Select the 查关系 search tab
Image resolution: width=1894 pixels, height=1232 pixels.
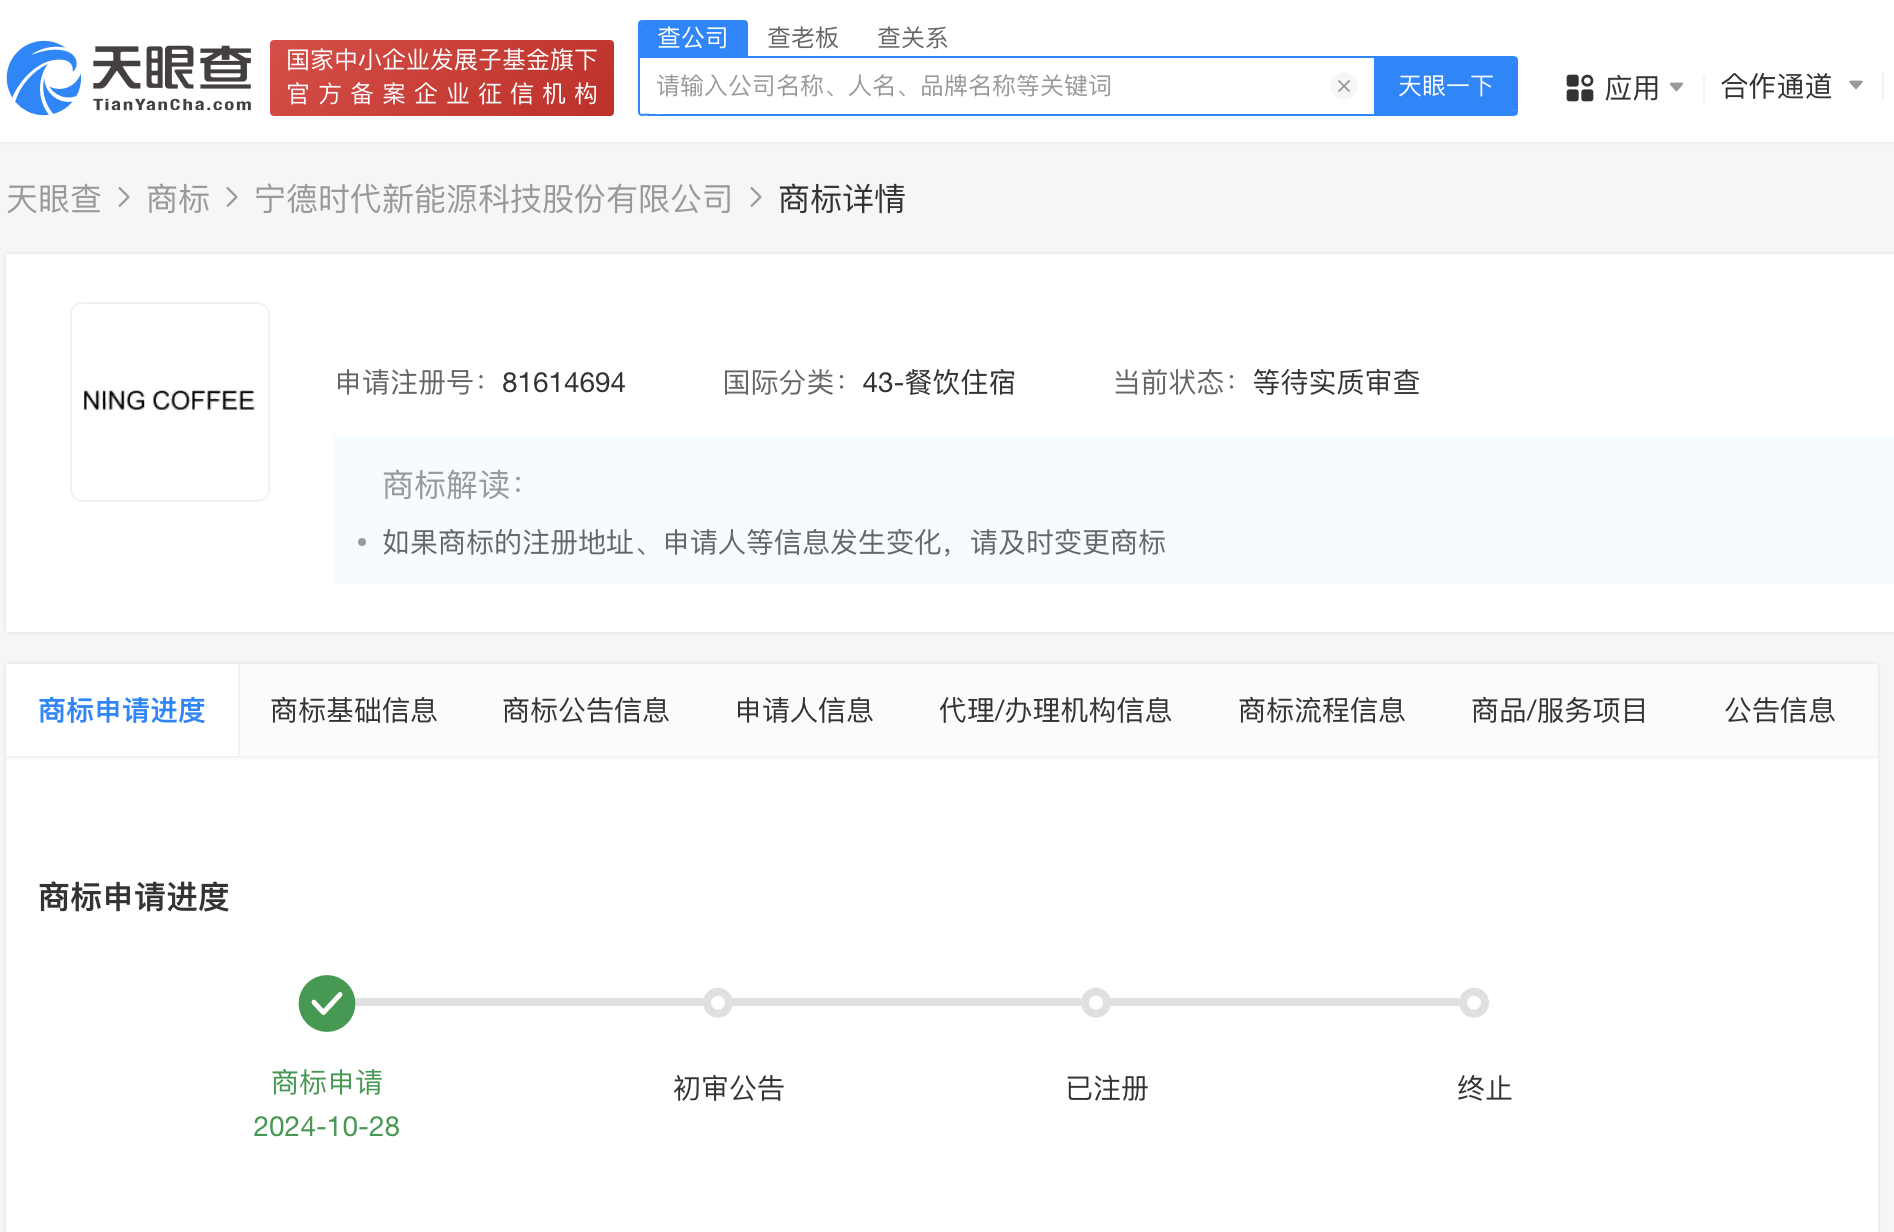click(x=913, y=38)
